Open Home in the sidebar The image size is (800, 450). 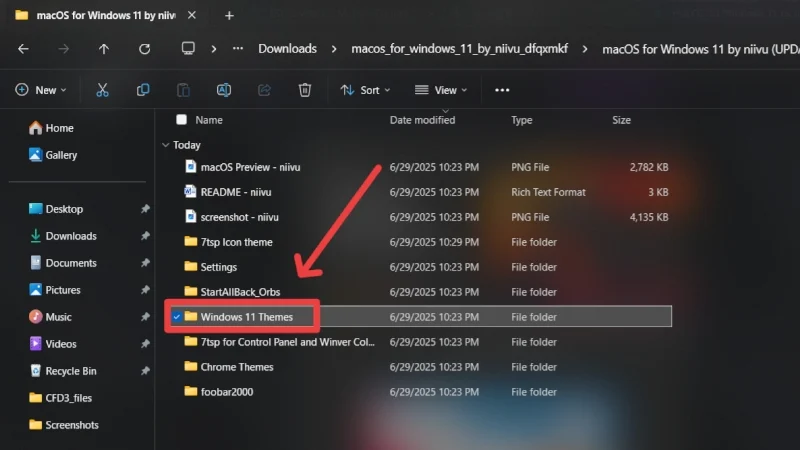pos(51,128)
